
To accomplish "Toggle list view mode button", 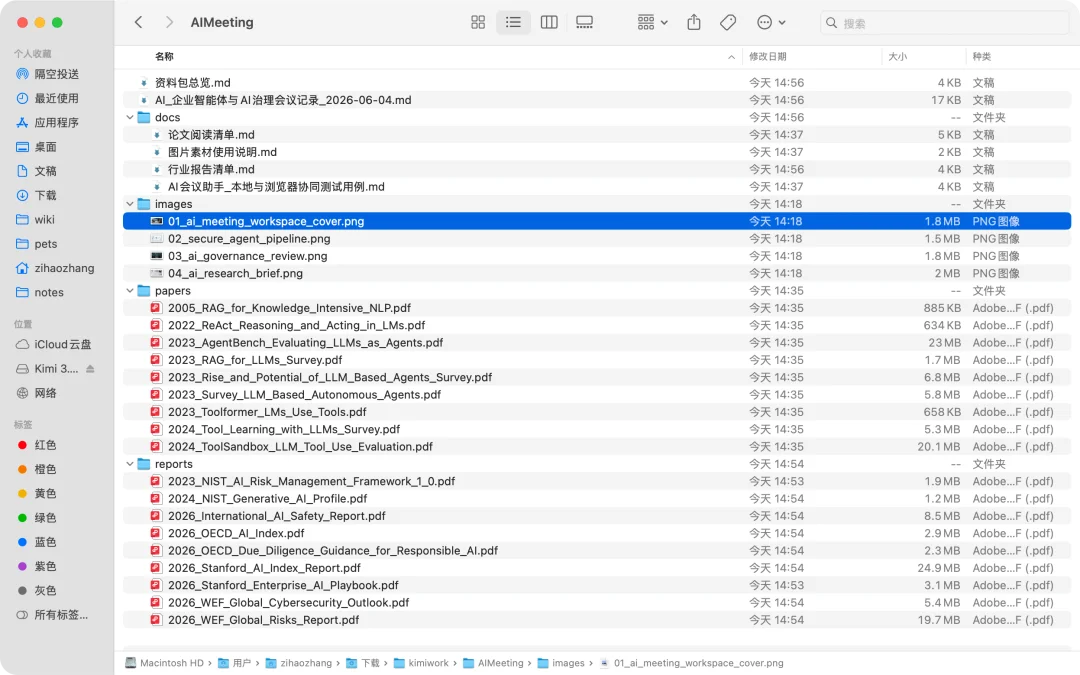I will [x=513, y=23].
